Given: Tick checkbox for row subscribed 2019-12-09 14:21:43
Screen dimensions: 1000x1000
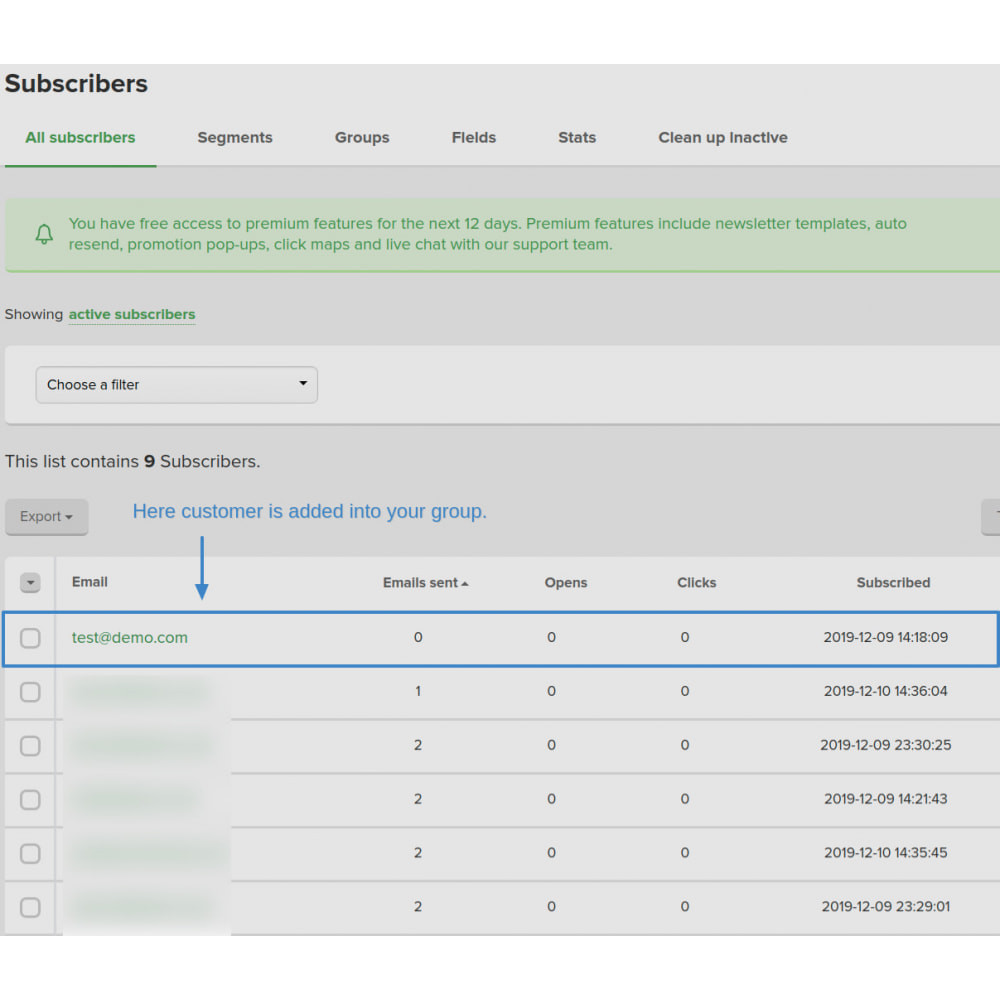Looking at the screenshot, I should tap(30, 800).
